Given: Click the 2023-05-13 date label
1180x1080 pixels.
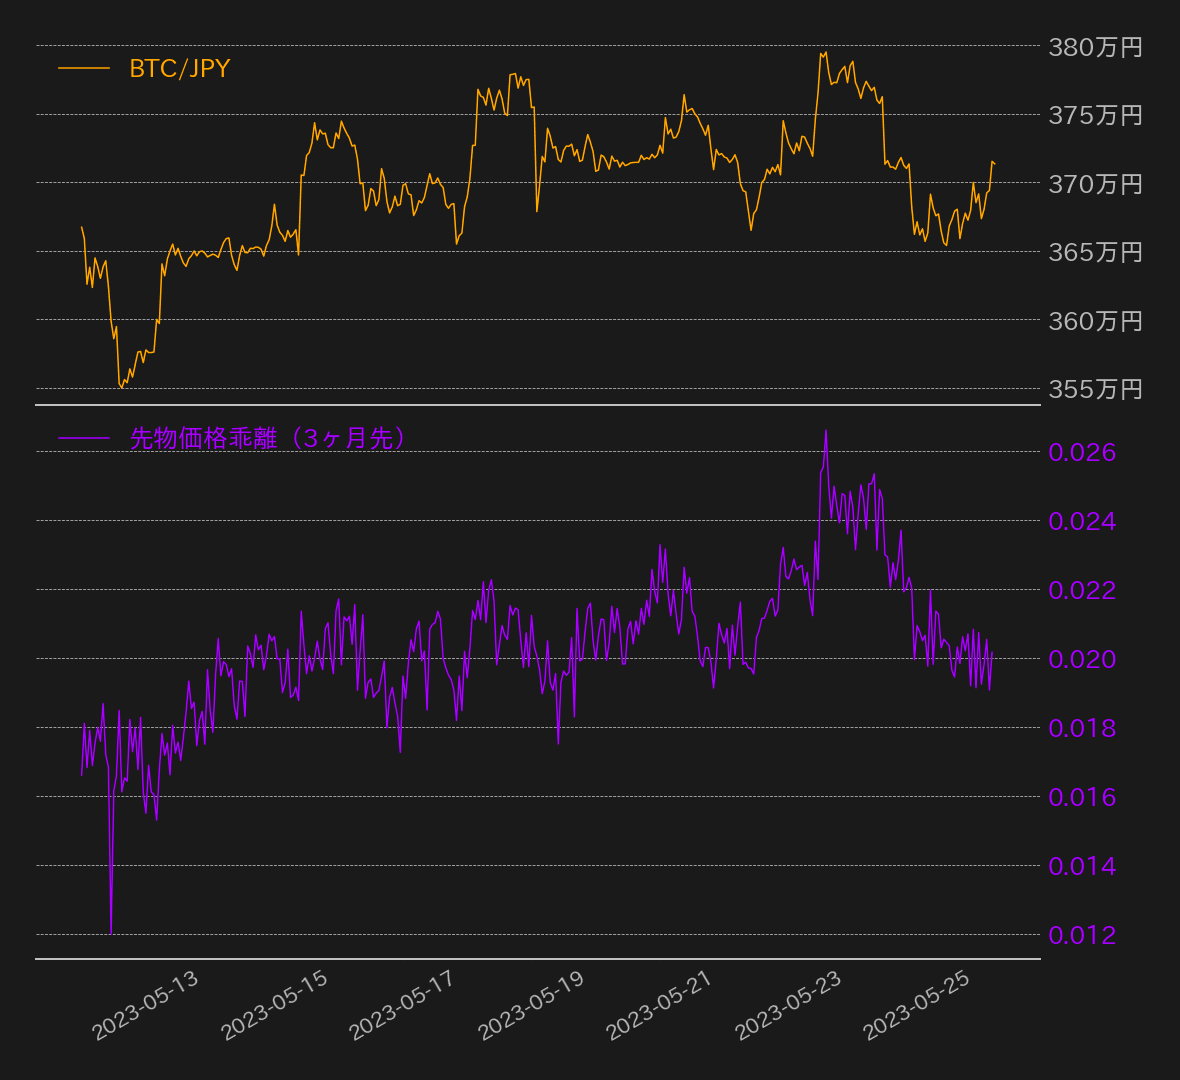Looking at the screenshot, I should click(x=146, y=1005).
